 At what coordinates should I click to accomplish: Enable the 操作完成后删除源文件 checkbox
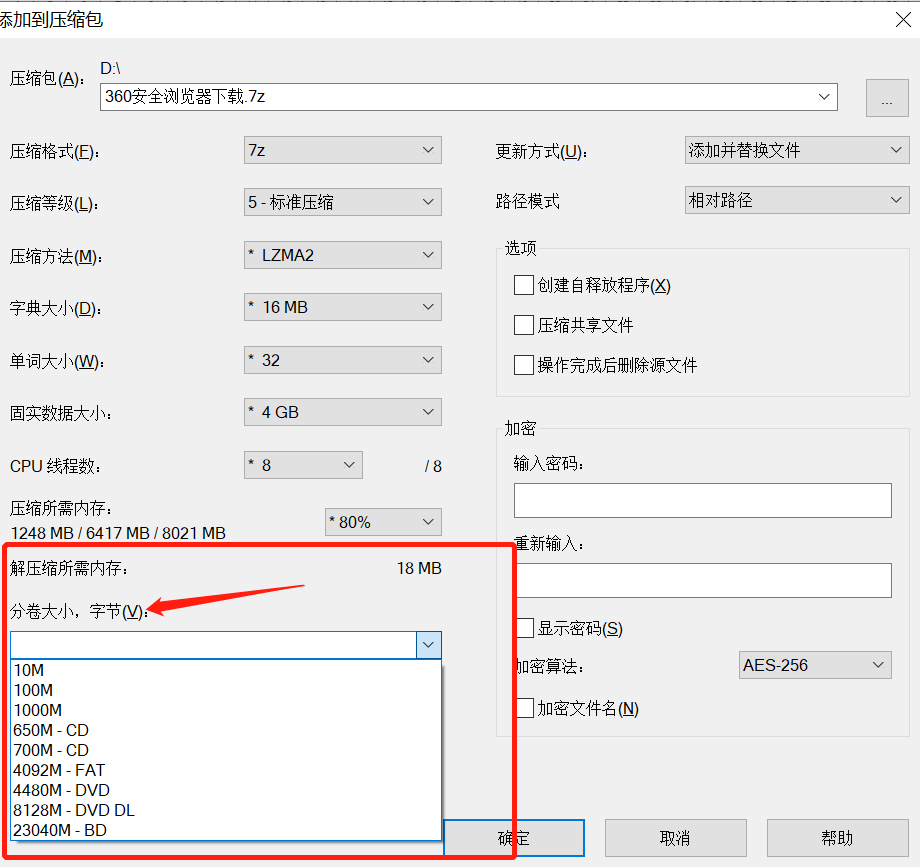pyautogui.click(x=523, y=364)
